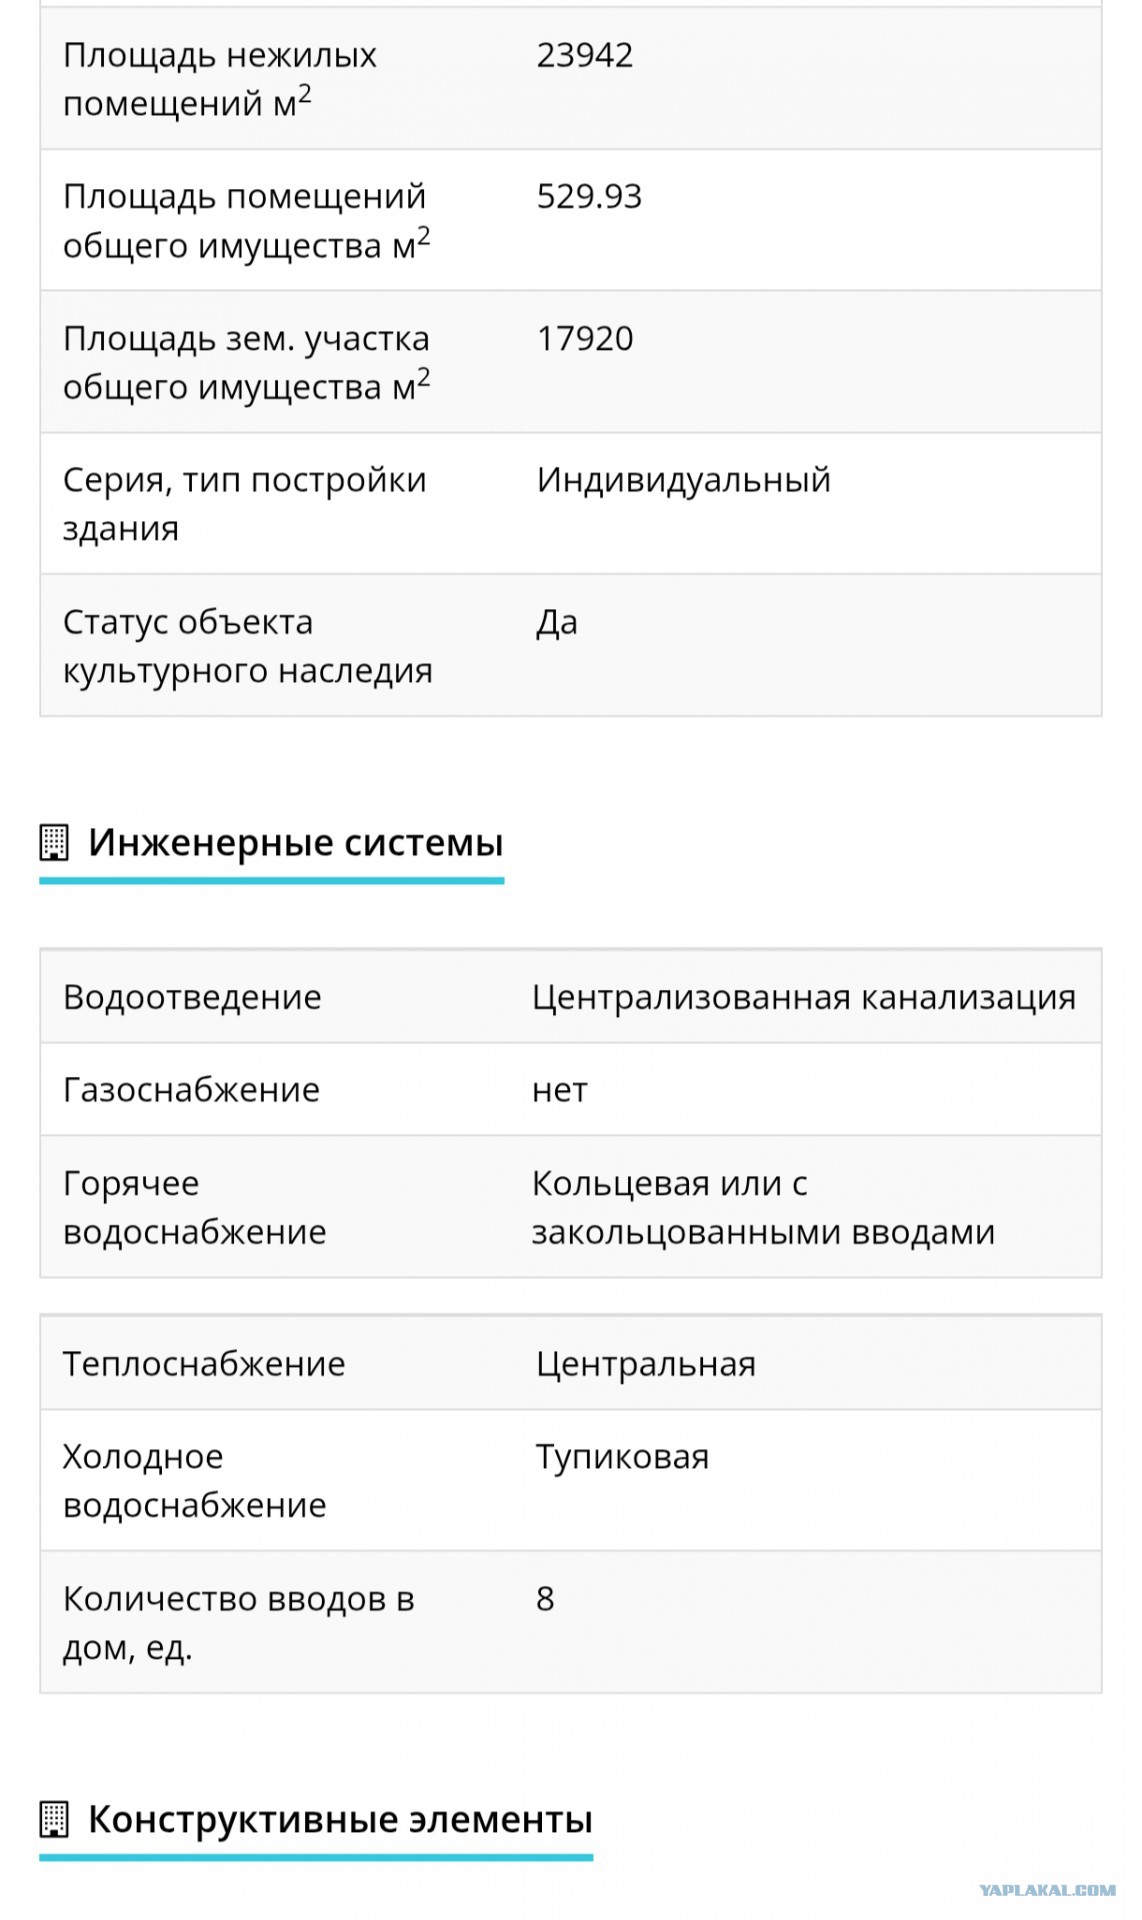This screenshot has height=1920, width=1142.
Task: Click the 529.93 common property area value
Action: pos(589,196)
